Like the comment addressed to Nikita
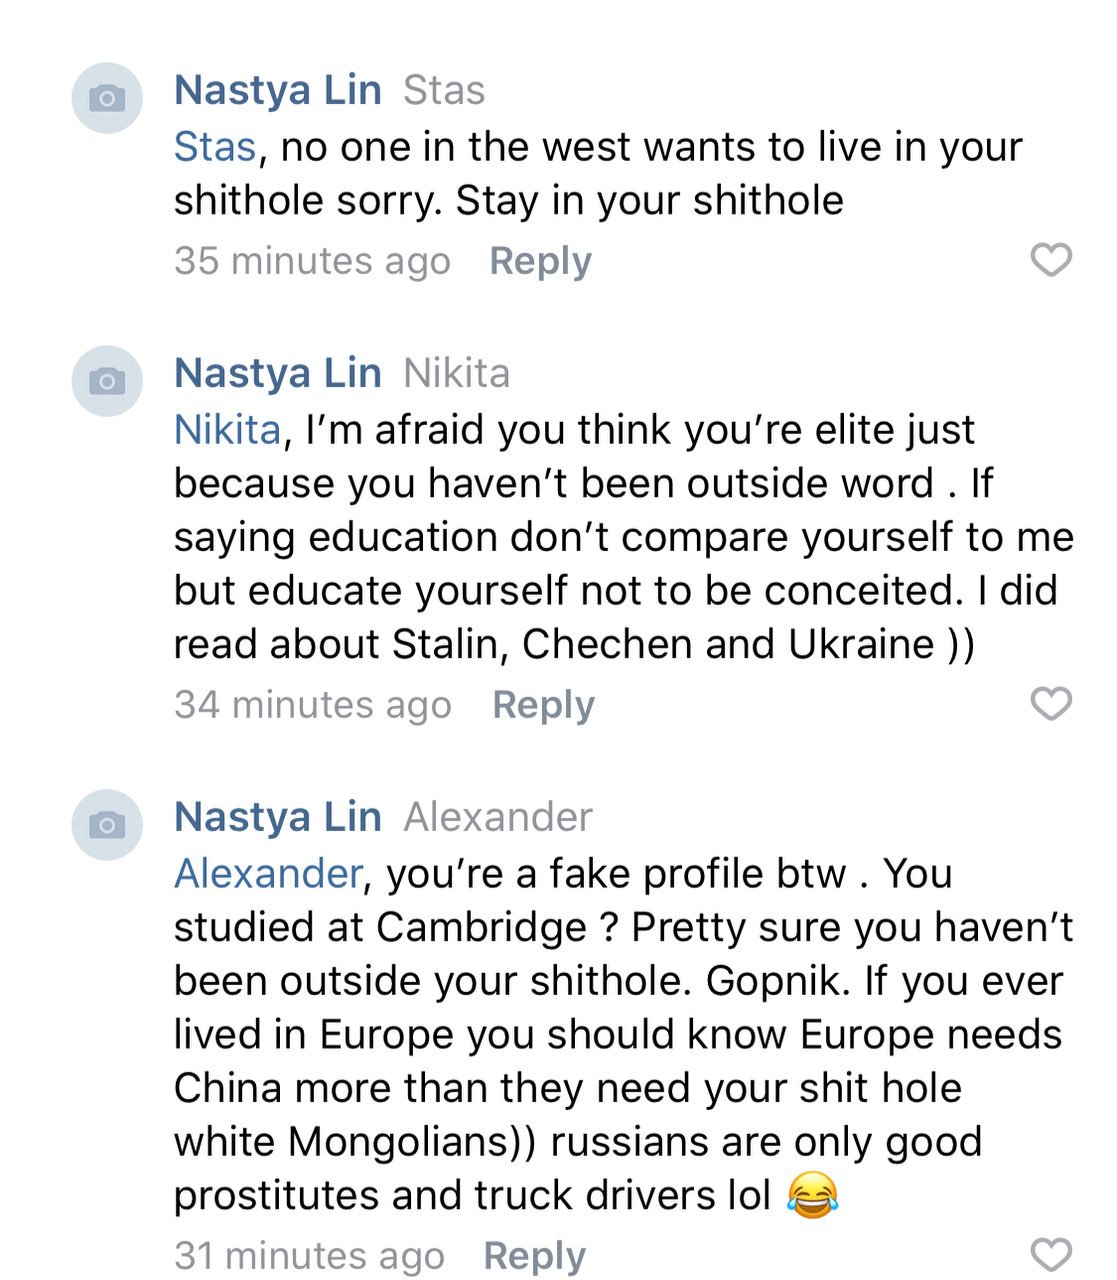Screen dimensions: 1117x1280 [1051, 704]
